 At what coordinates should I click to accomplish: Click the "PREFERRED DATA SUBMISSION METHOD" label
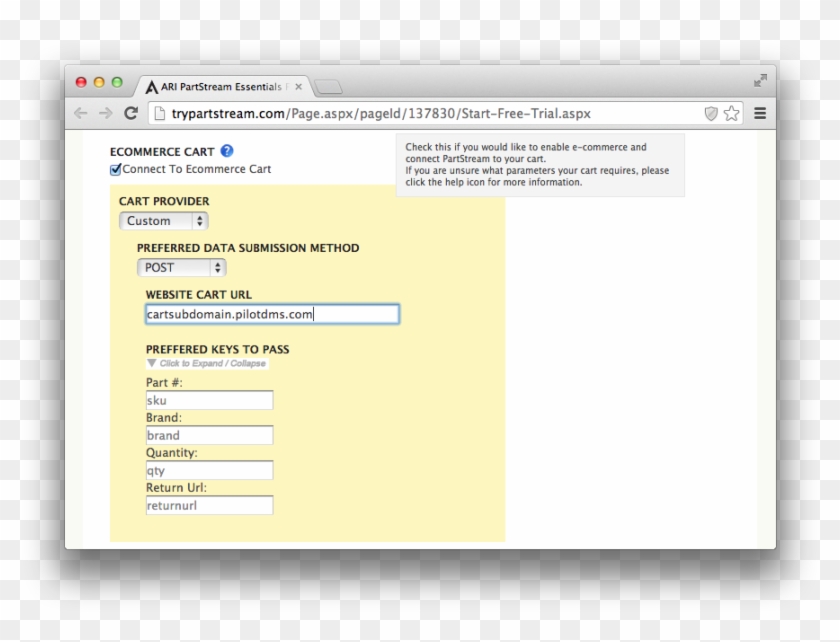248,248
